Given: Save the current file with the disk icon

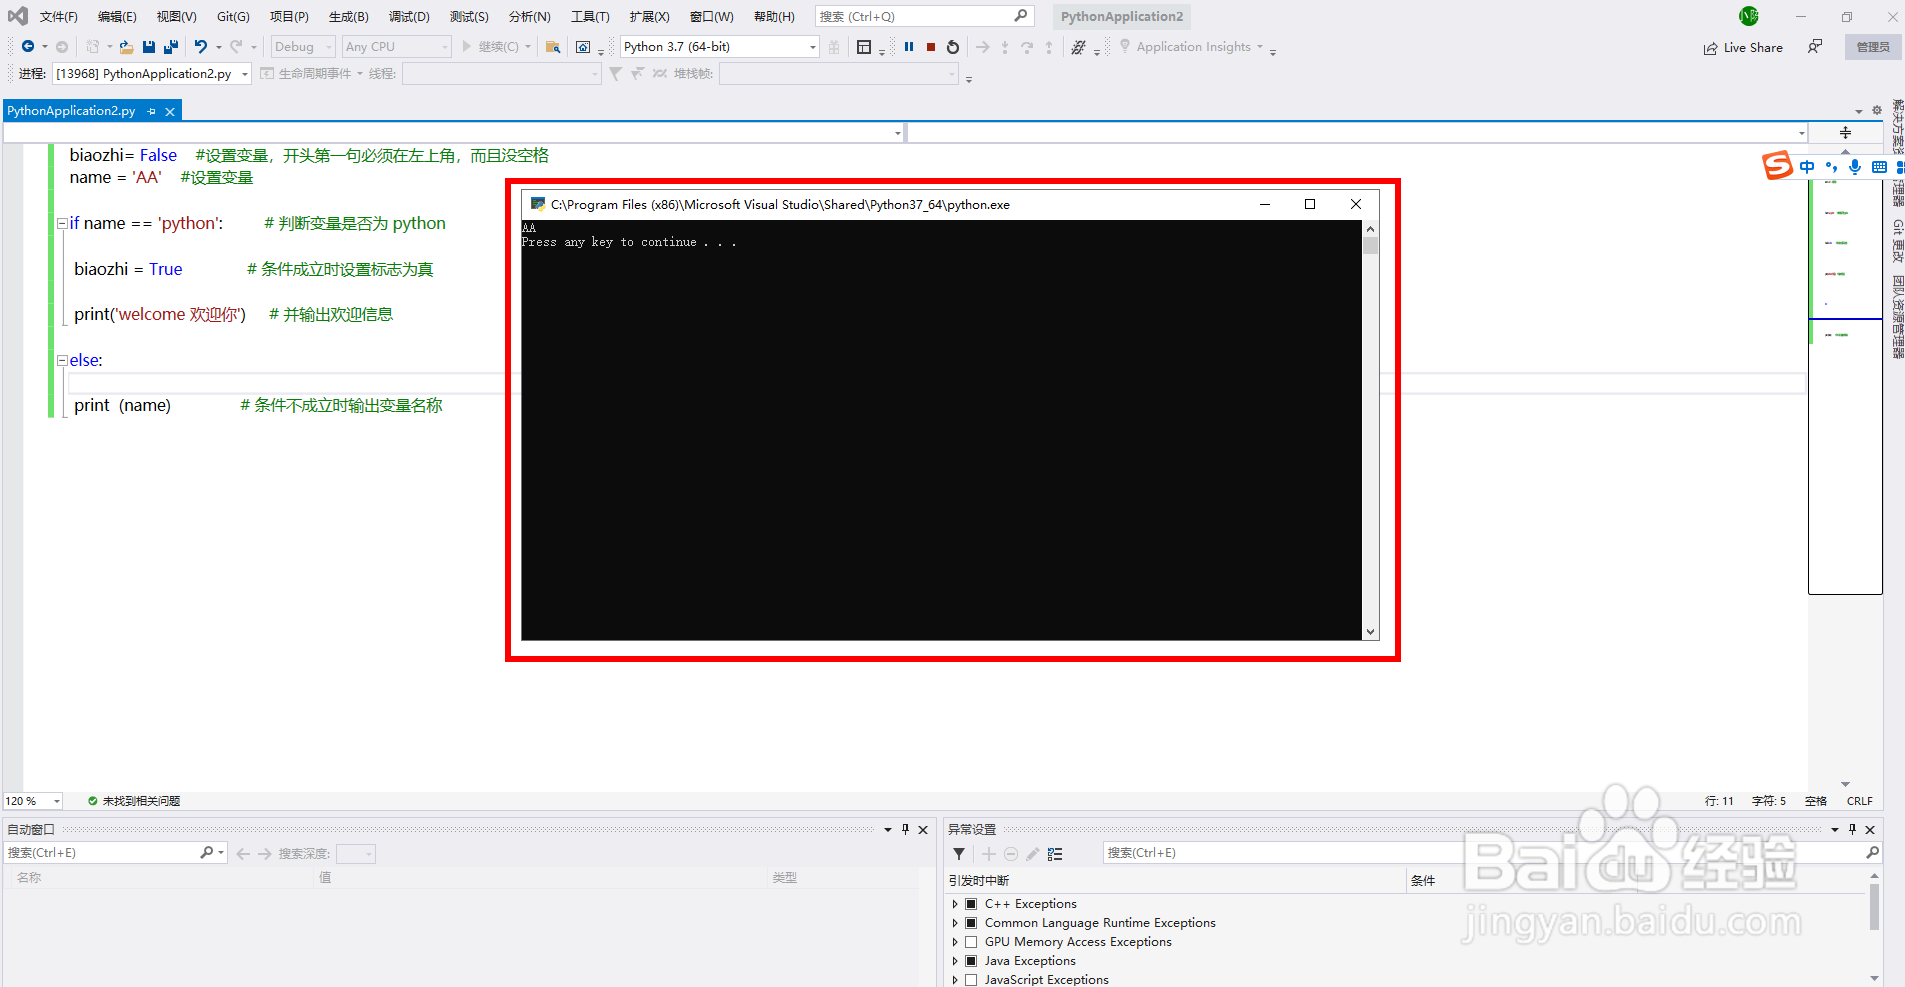Looking at the screenshot, I should (149, 47).
